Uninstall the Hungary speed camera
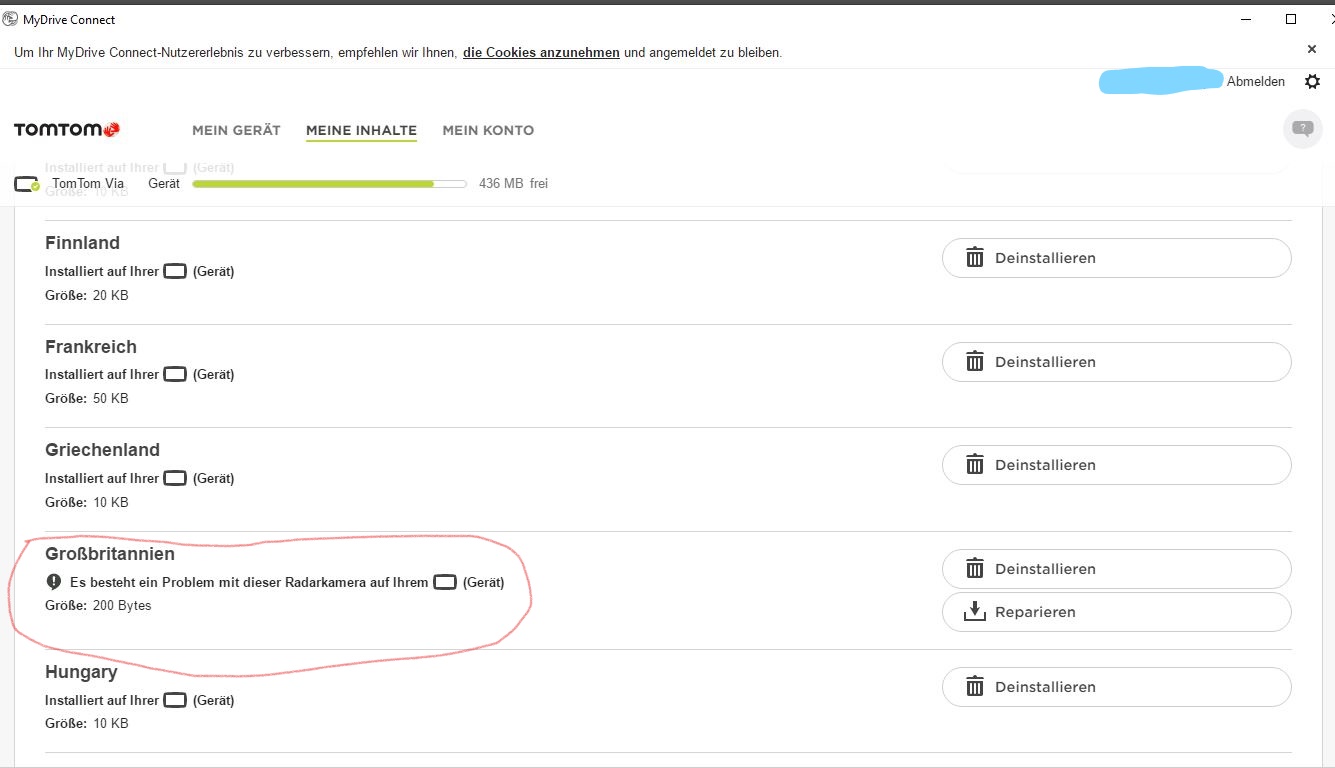The width and height of the screenshot is (1335, 768). click(x=1116, y=687)
